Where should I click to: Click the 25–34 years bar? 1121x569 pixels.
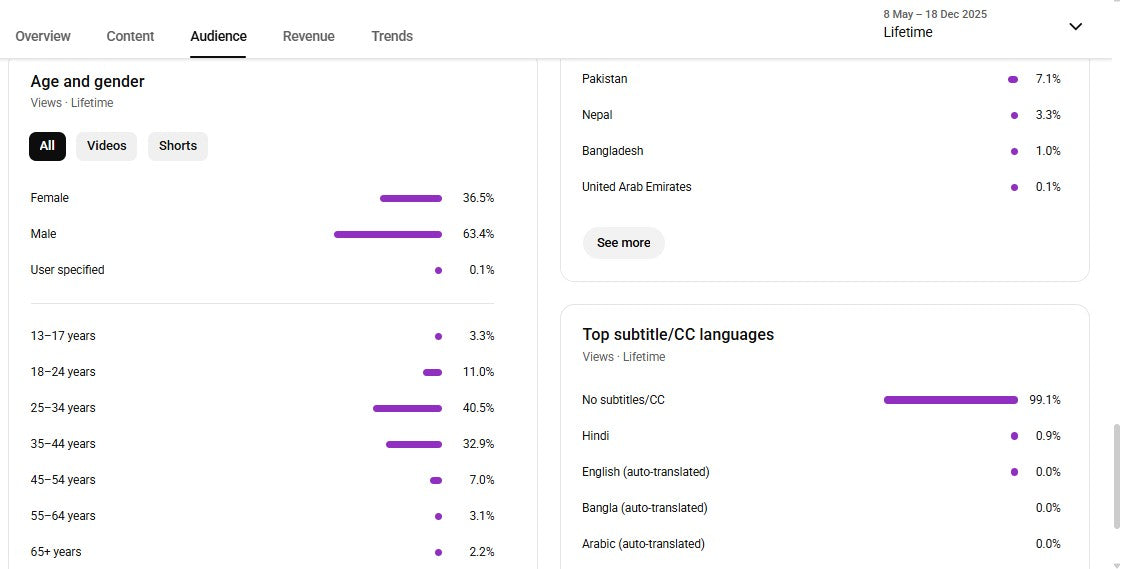click(407, 408)
